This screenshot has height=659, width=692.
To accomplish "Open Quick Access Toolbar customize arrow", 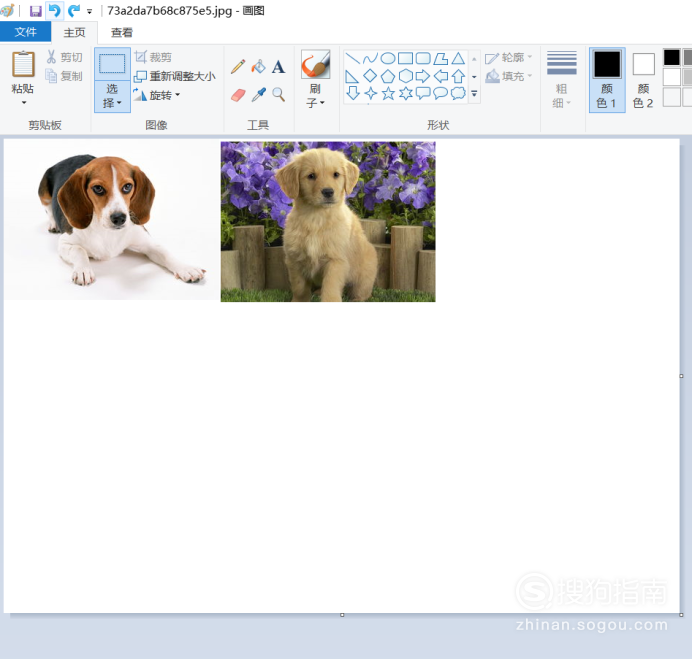I will coord(90,11).
